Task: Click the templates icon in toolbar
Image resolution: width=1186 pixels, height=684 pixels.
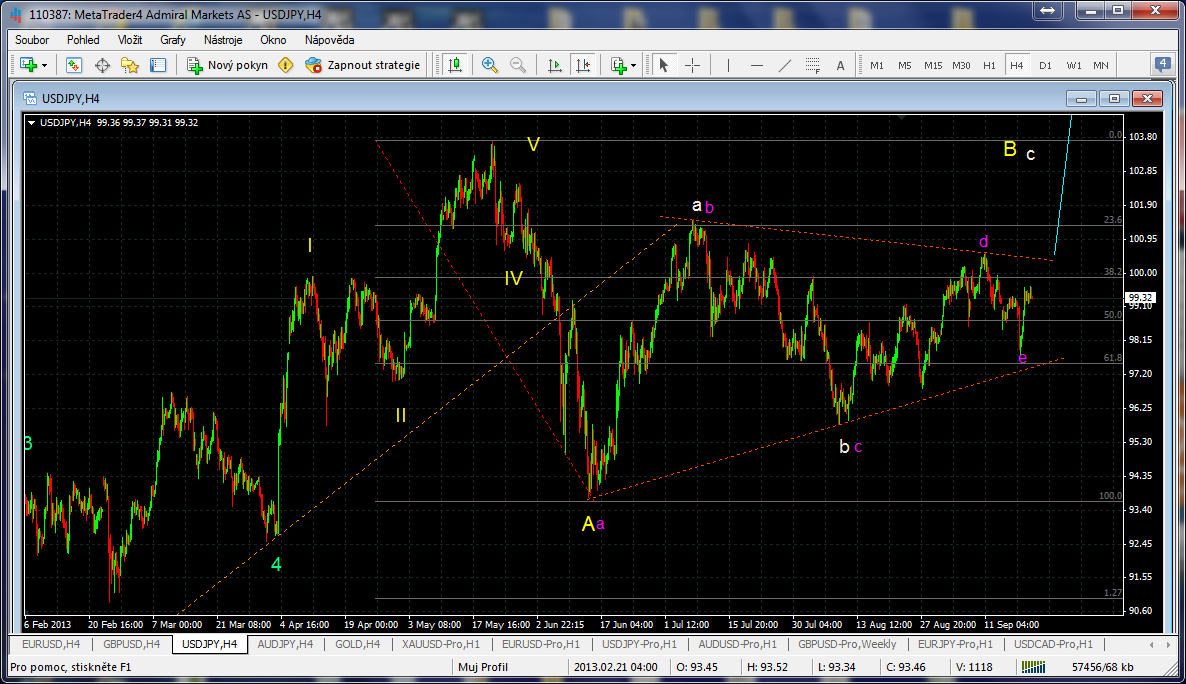Action: (x=619, y=65)
